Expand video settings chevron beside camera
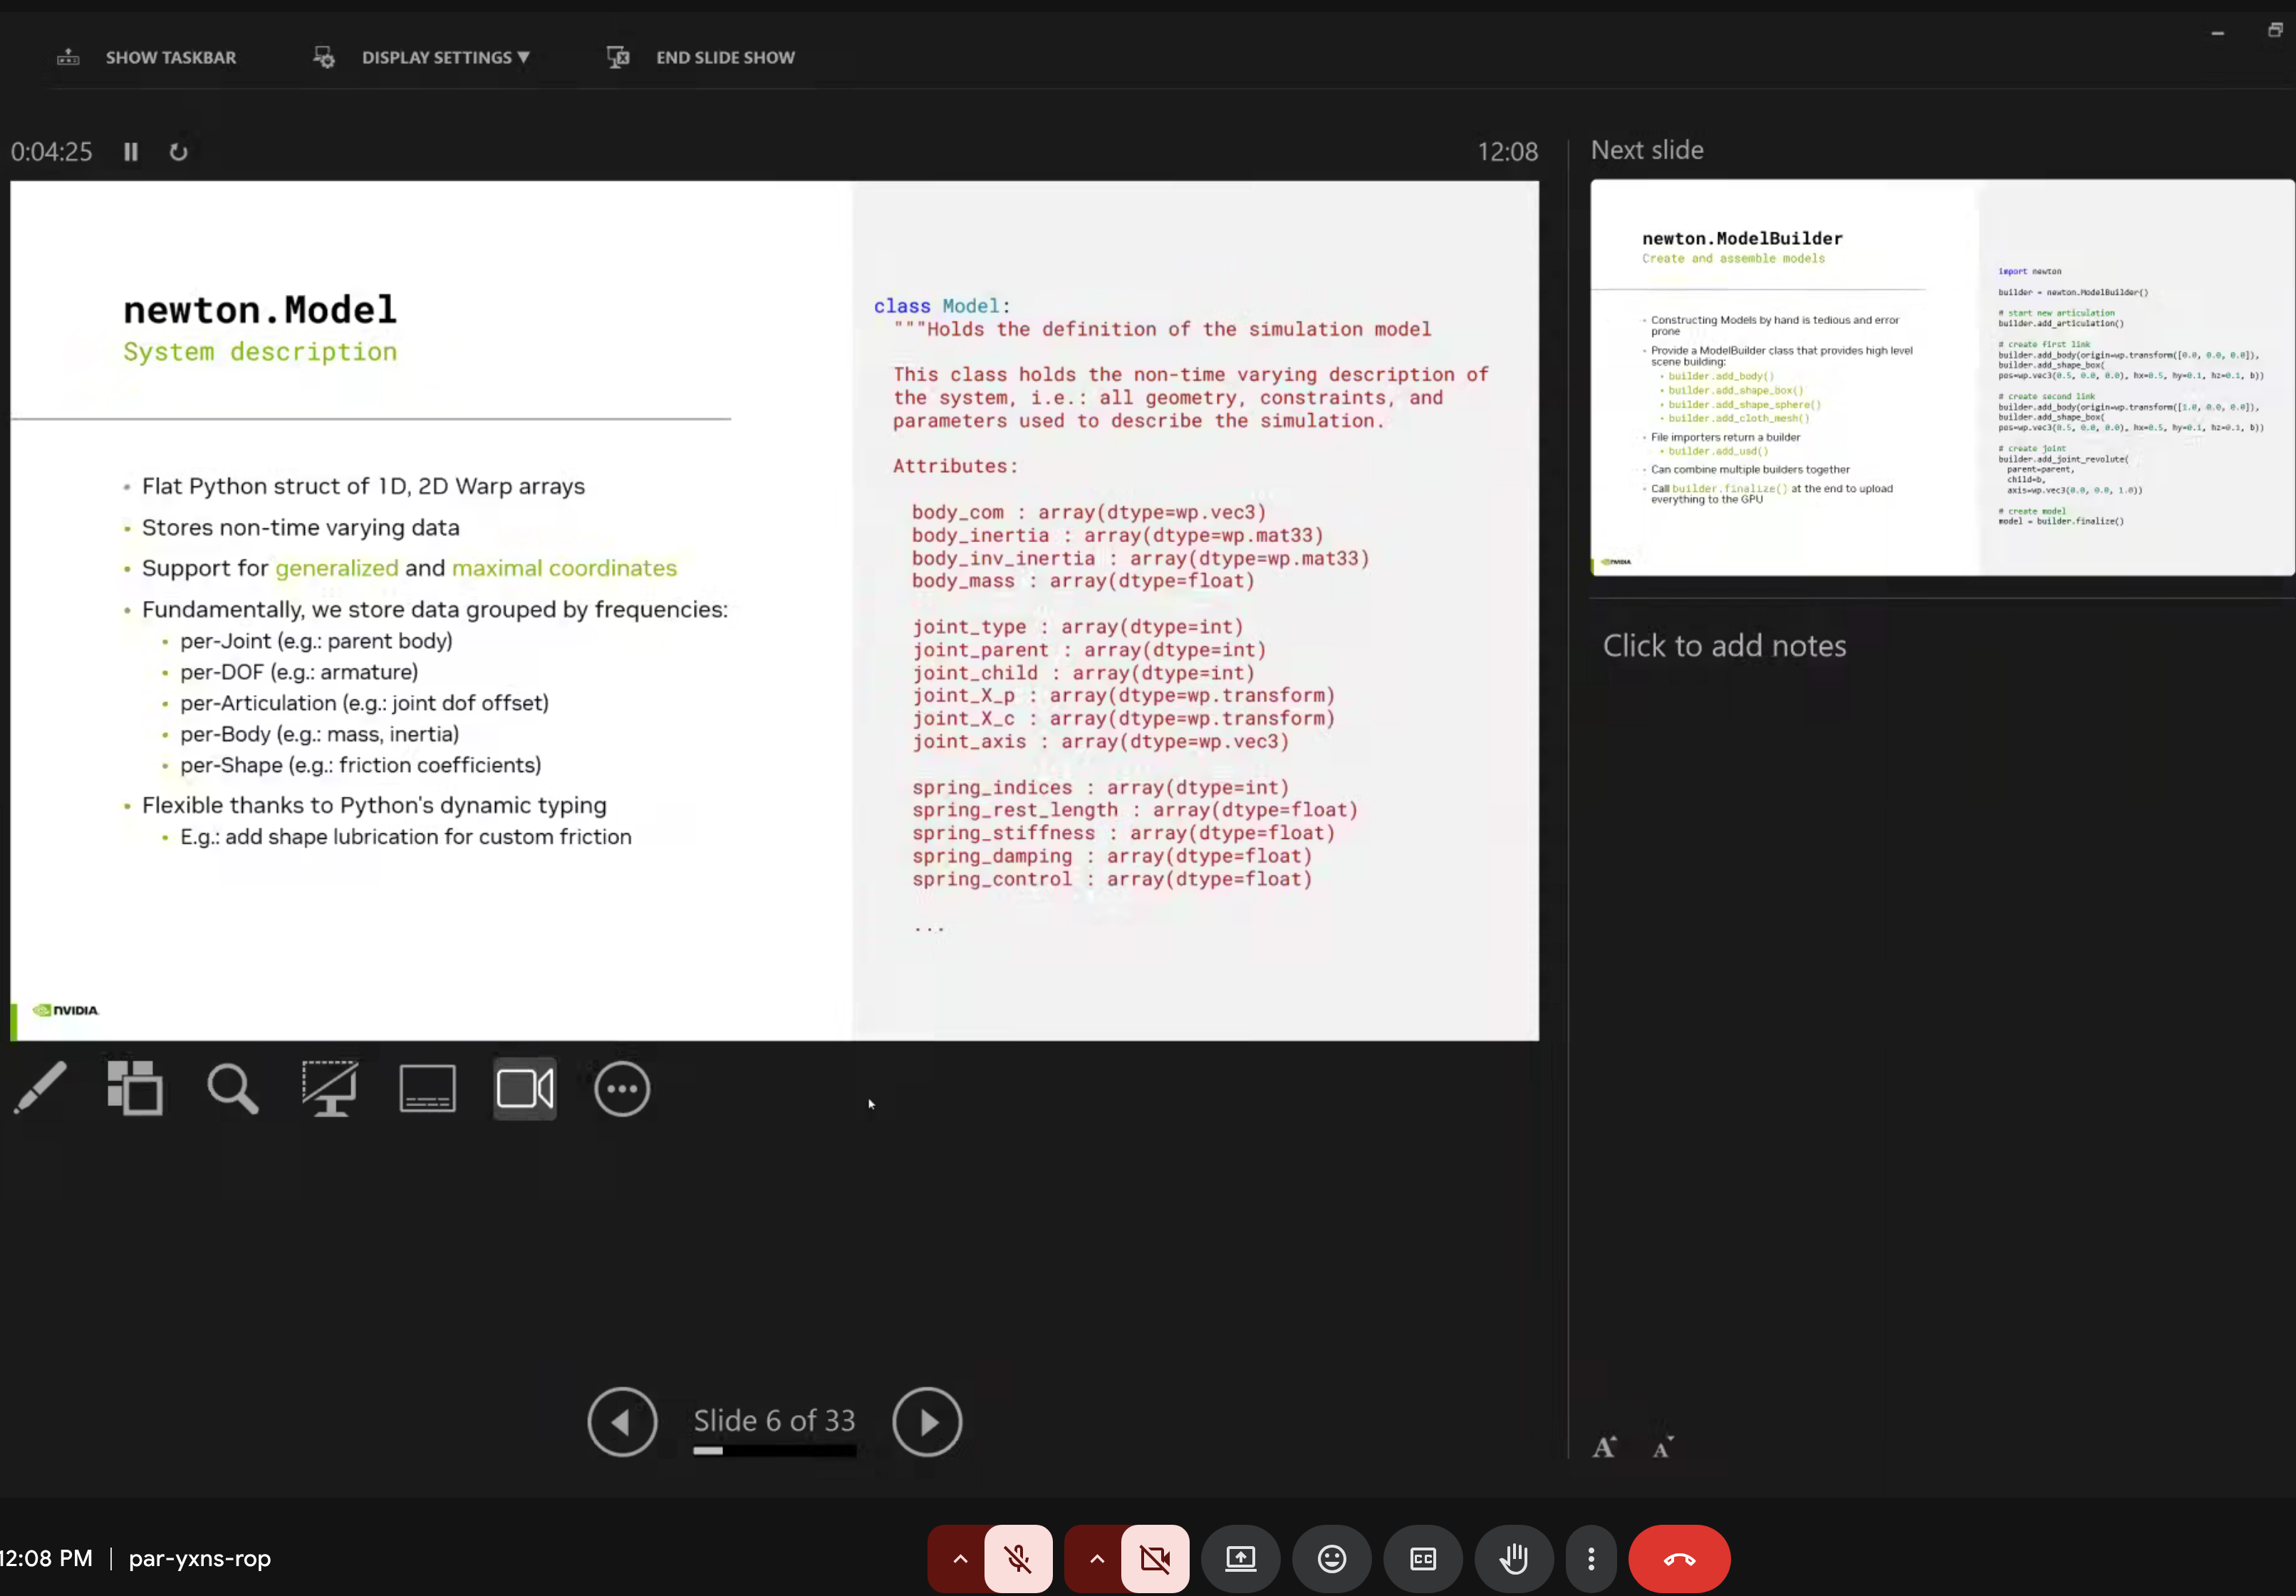The image size is (2296, 1596). coord(1096,1558)
